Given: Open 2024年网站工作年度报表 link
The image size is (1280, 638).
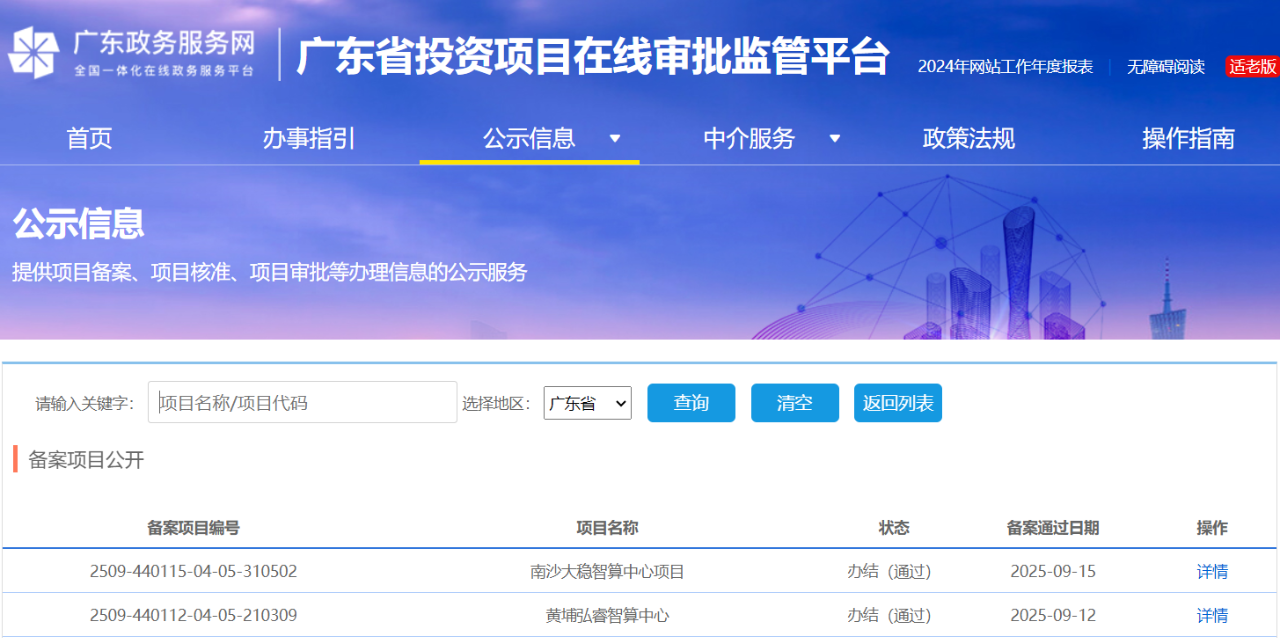Looking at the screenshot, I should click(1005, 67).
